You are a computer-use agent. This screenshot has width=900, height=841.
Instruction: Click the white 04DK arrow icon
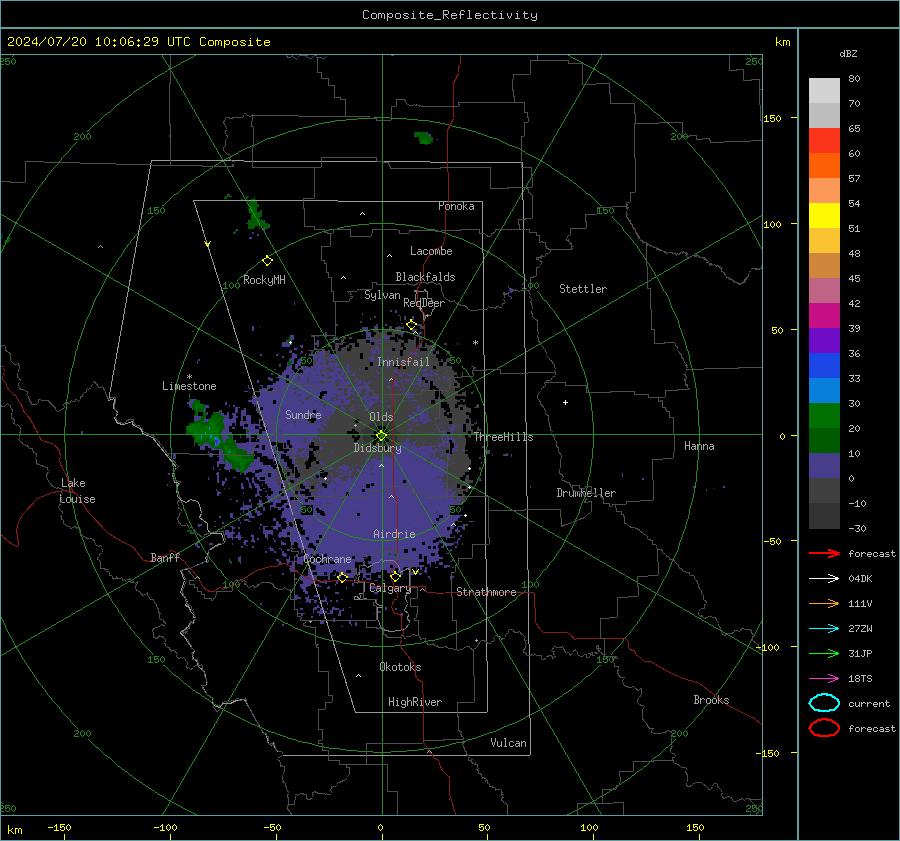tap(824, 578)
